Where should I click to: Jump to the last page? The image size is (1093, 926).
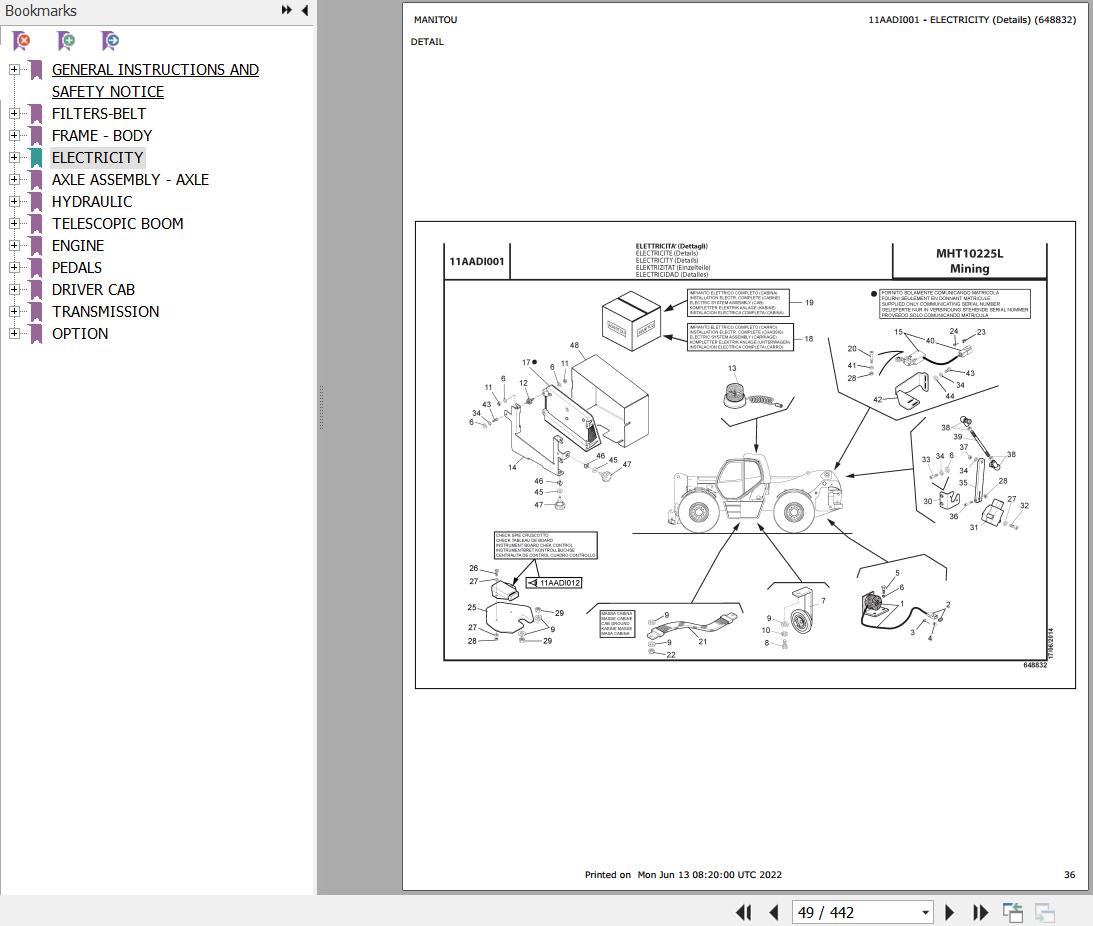[980, 912]
